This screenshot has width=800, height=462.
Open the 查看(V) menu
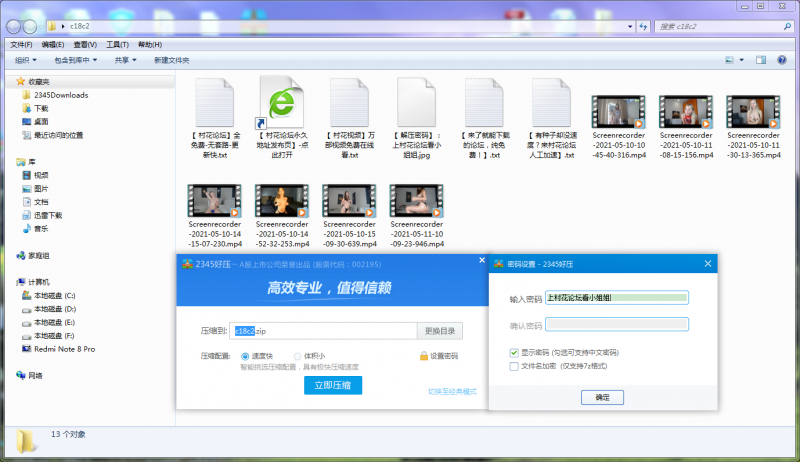(85, 45)
